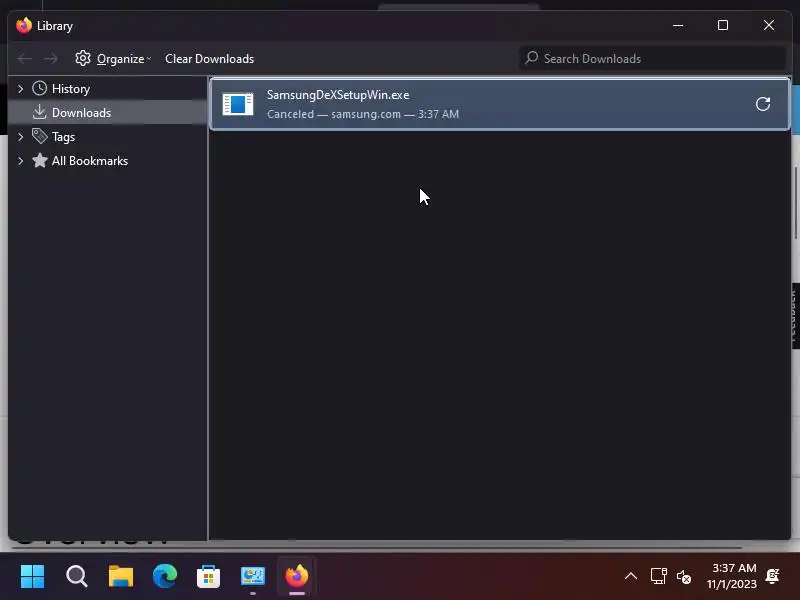Go forward with the right arrow
This screenshot has width=800, height=600.
pyautogui.click(x=51, y=59)
